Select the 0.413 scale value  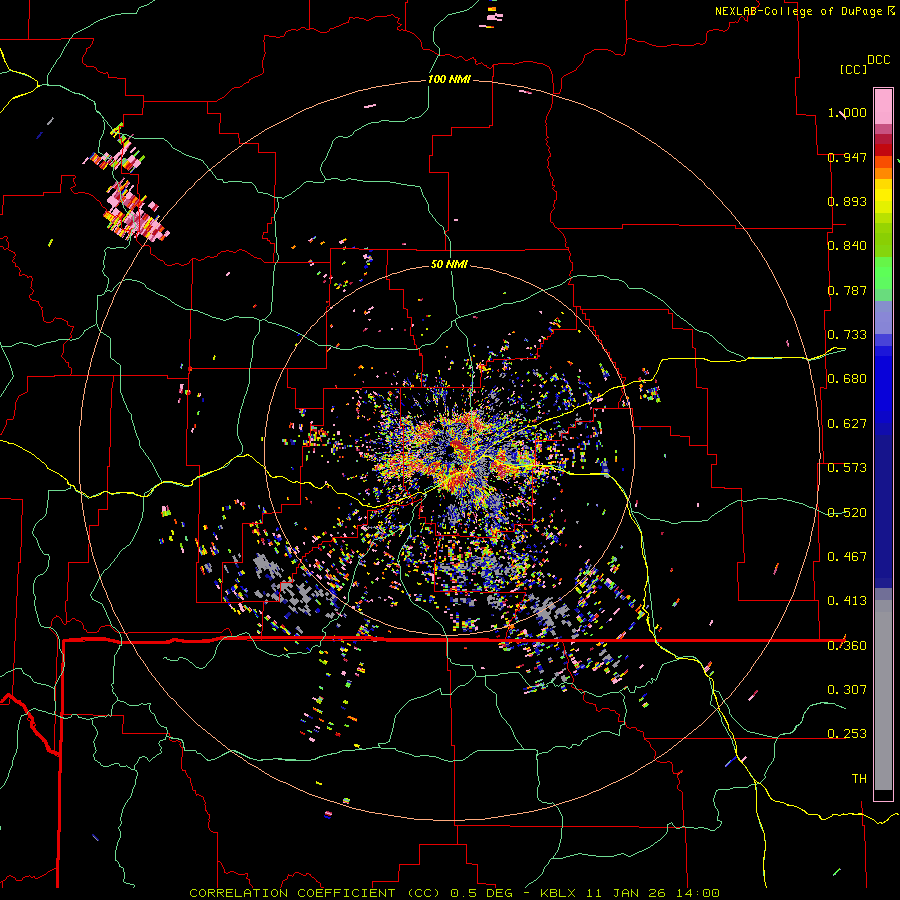click(847, 601)
